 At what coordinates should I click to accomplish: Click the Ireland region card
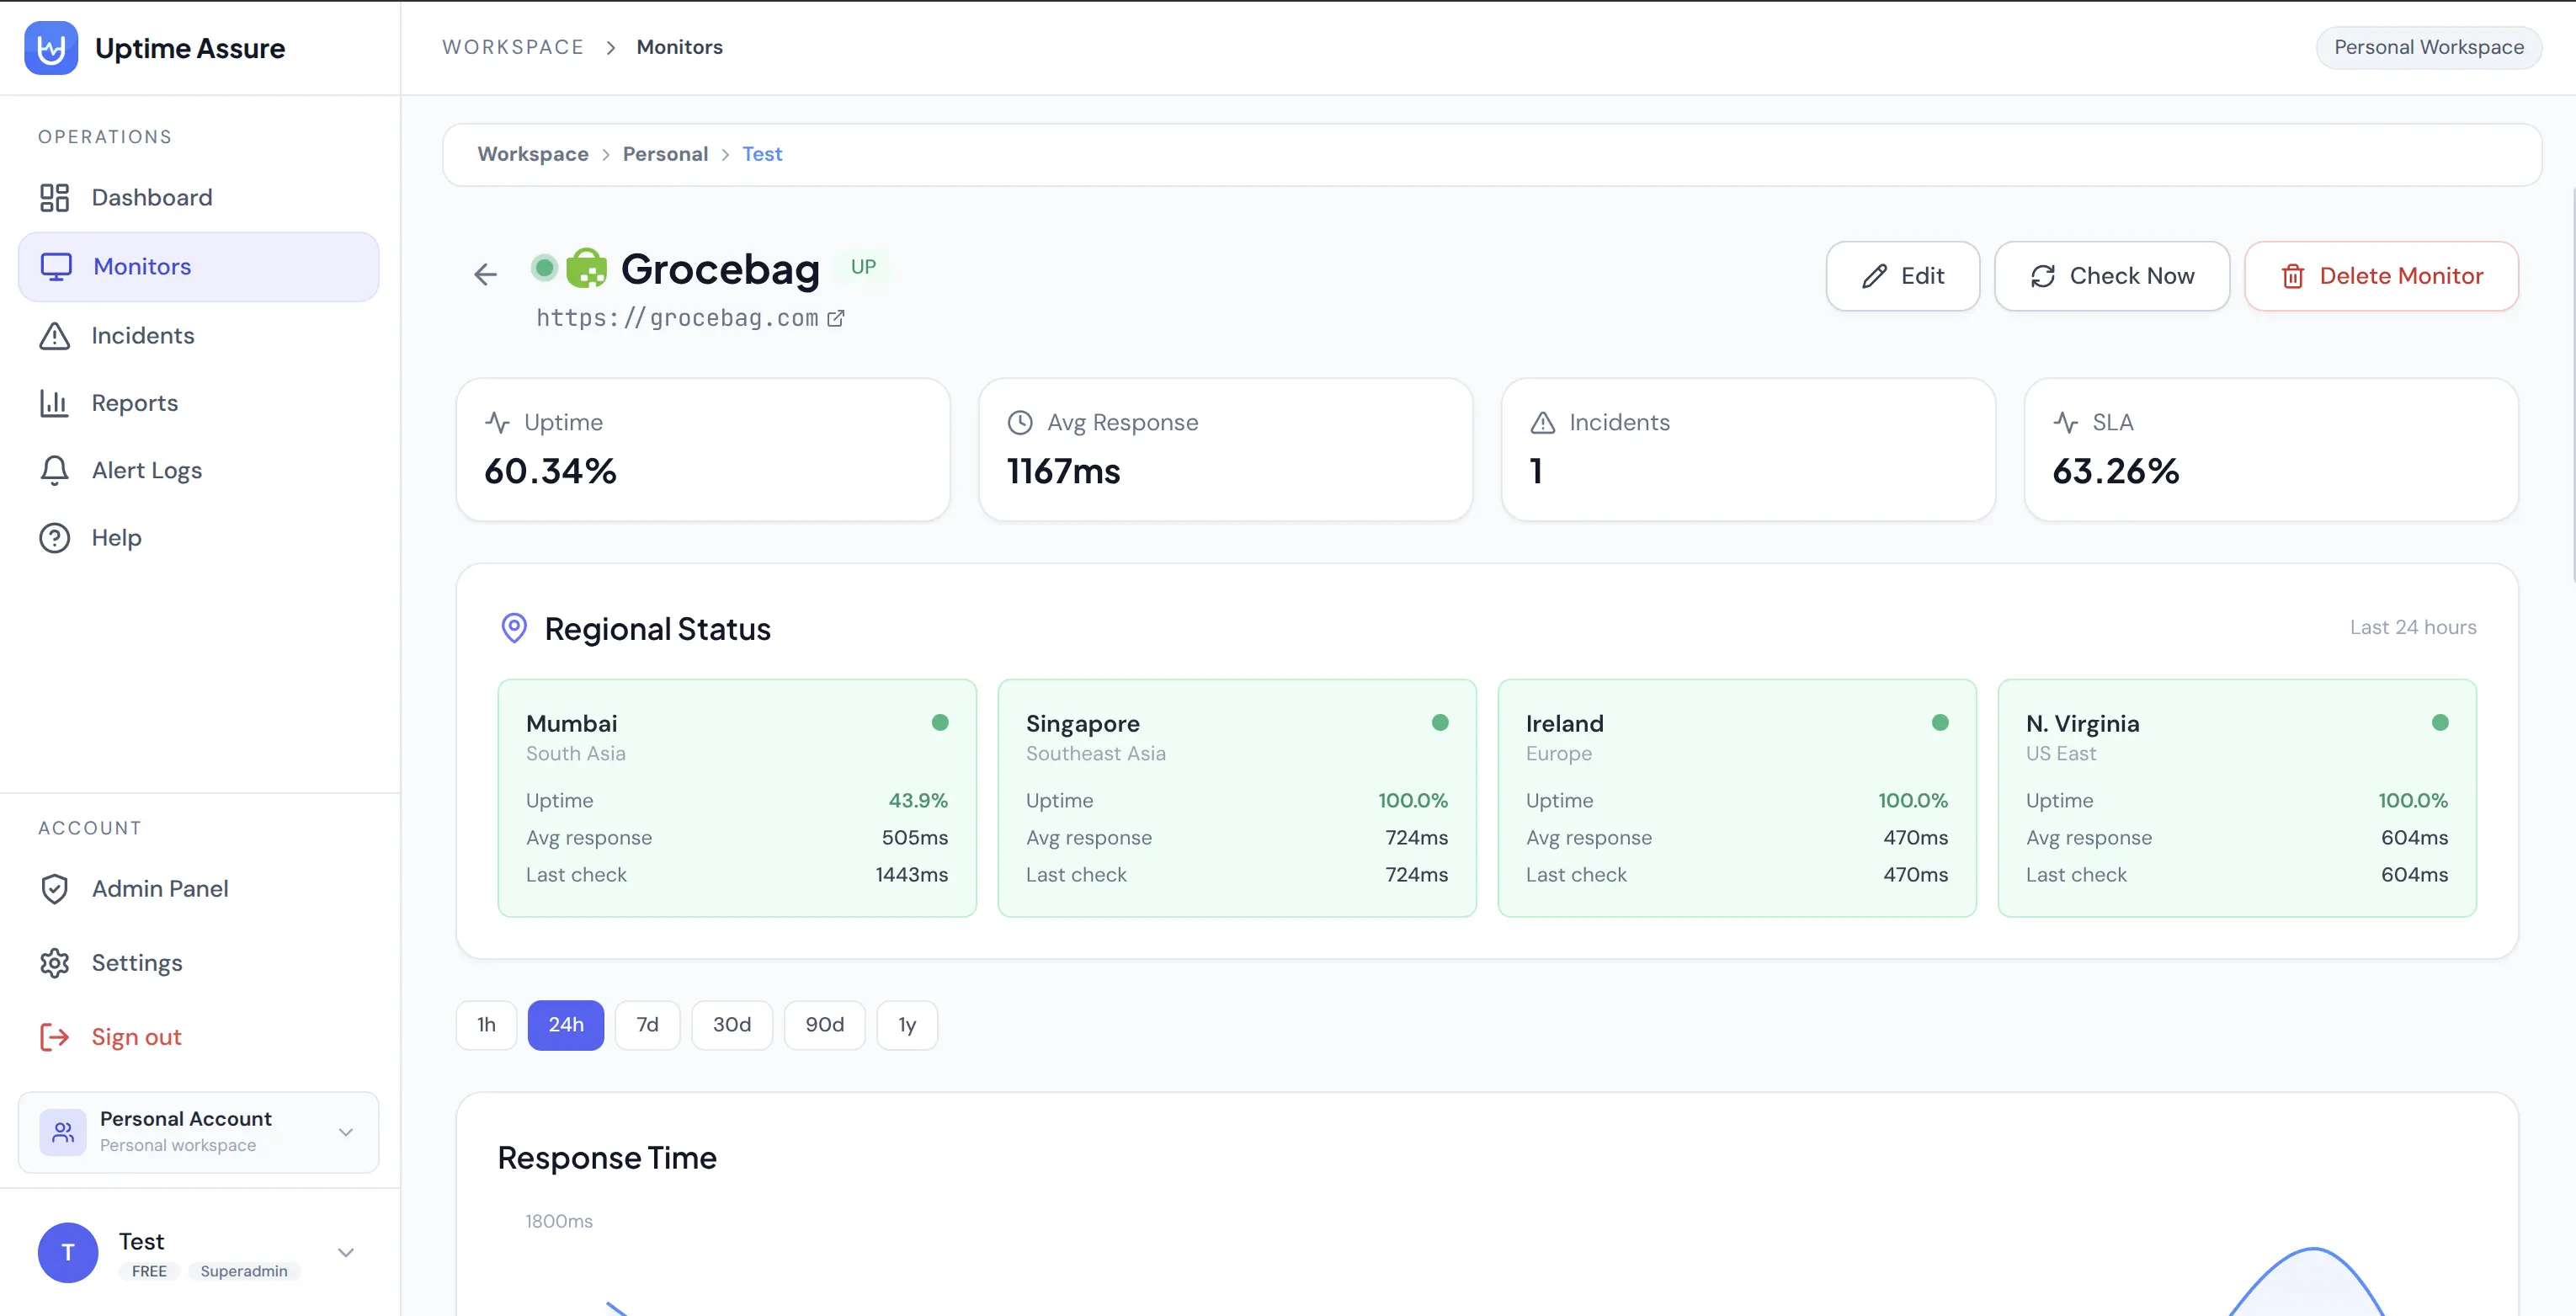1737,798
